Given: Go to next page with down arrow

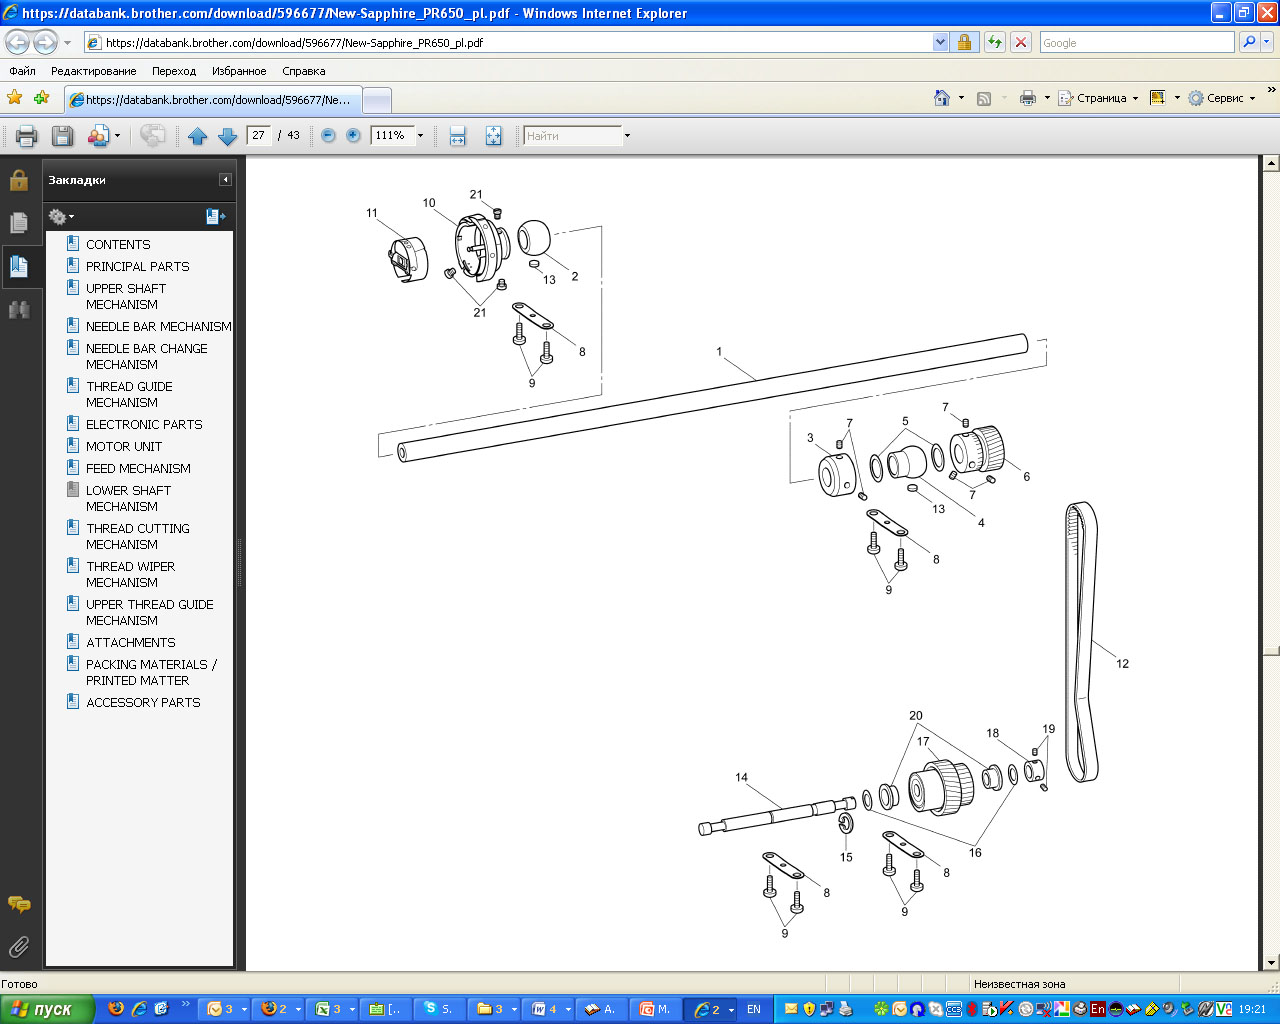Looking at the screenshot, I should (x=227, y=136).
